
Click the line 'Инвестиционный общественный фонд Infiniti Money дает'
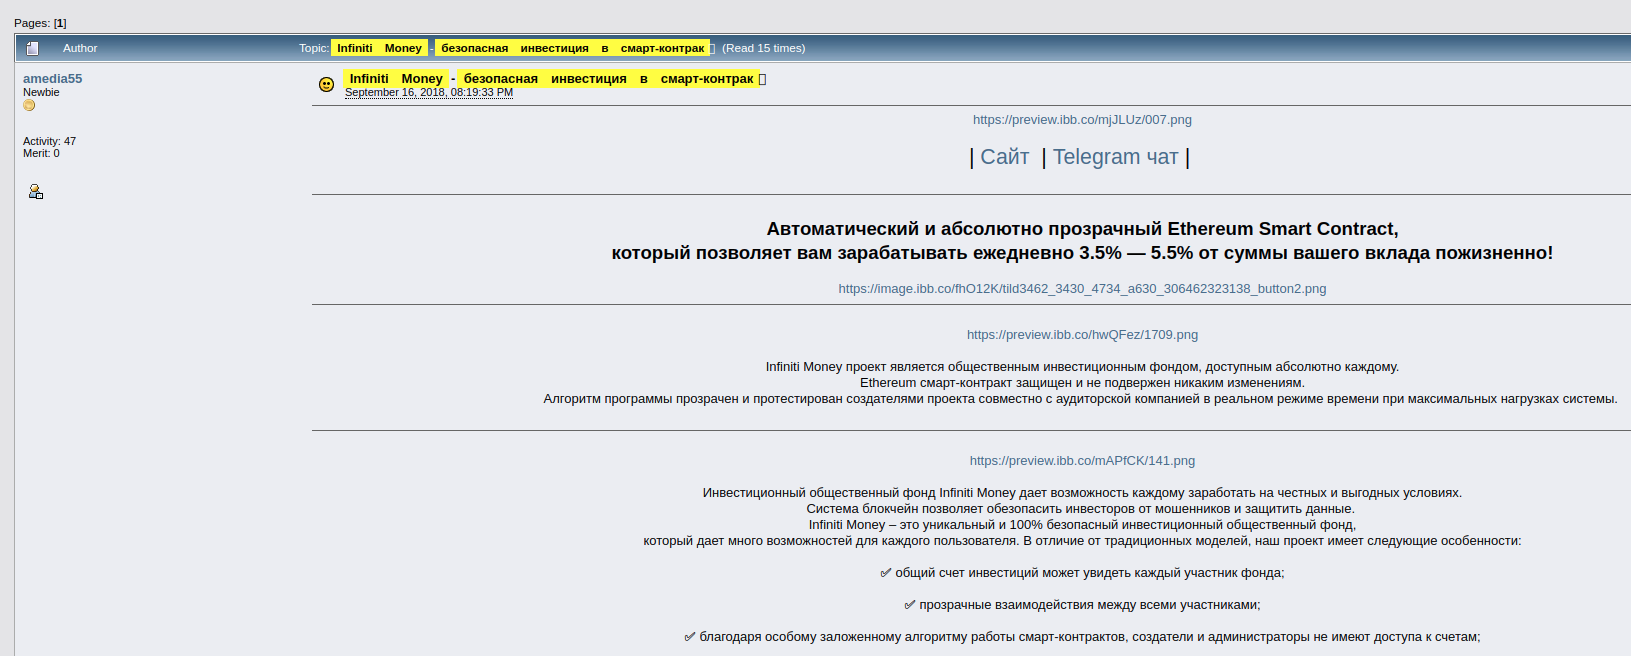tap(1082, 493)
